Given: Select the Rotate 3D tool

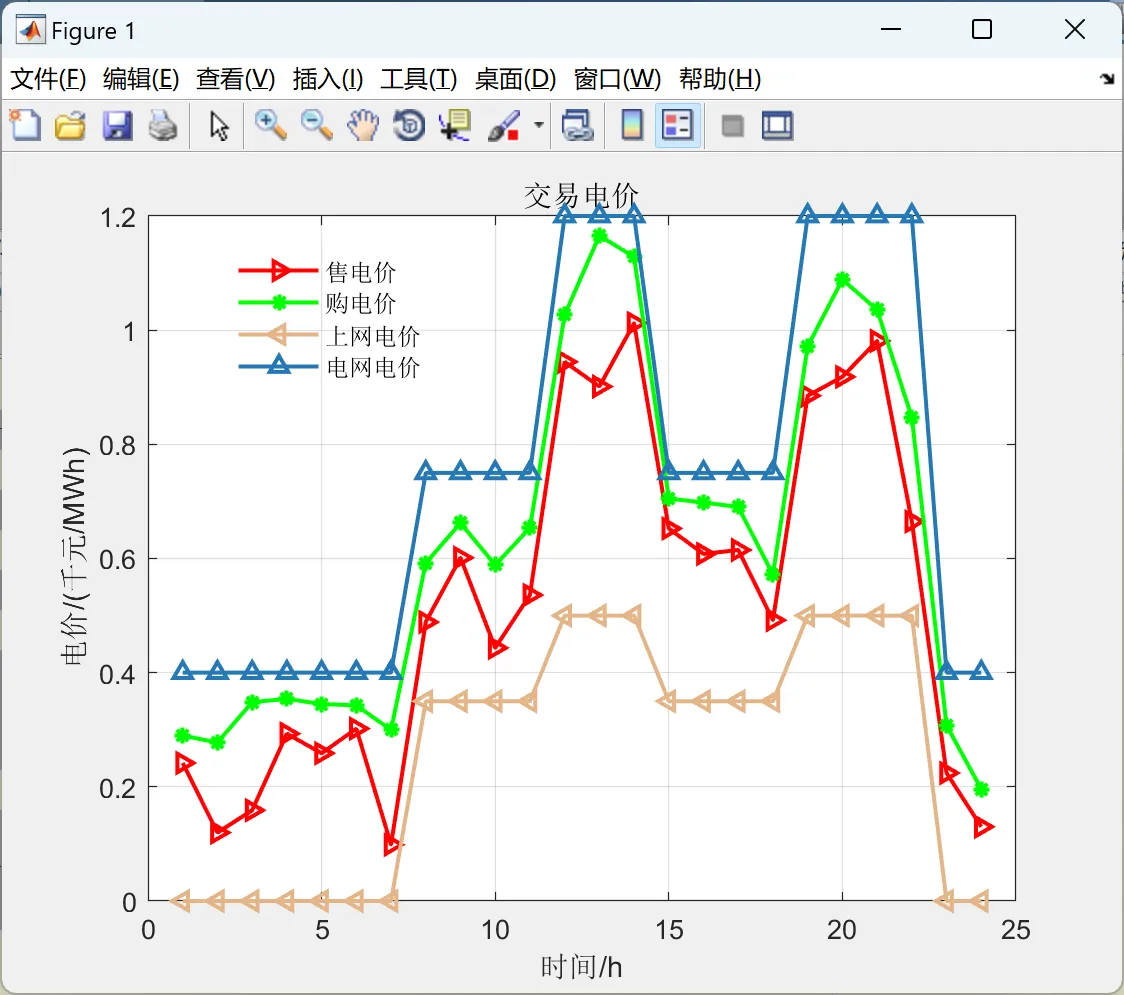Looking at the screenshot, I should (x=409, y=125).
